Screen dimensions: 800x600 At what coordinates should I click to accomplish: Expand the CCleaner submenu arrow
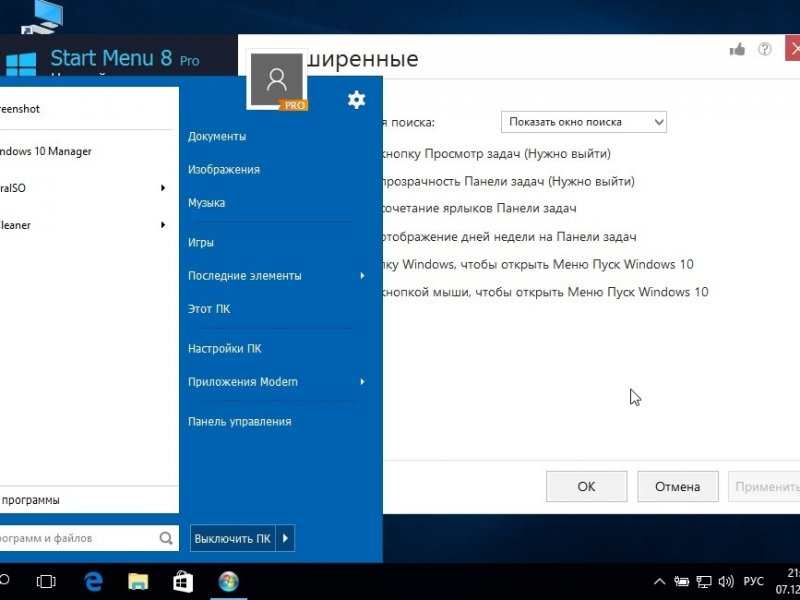pyautogui.click(x=163, y=224)
